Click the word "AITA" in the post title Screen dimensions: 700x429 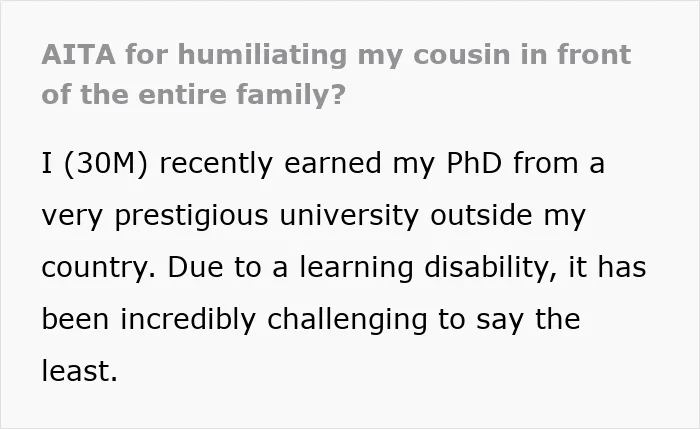click(x=79, y=54)
